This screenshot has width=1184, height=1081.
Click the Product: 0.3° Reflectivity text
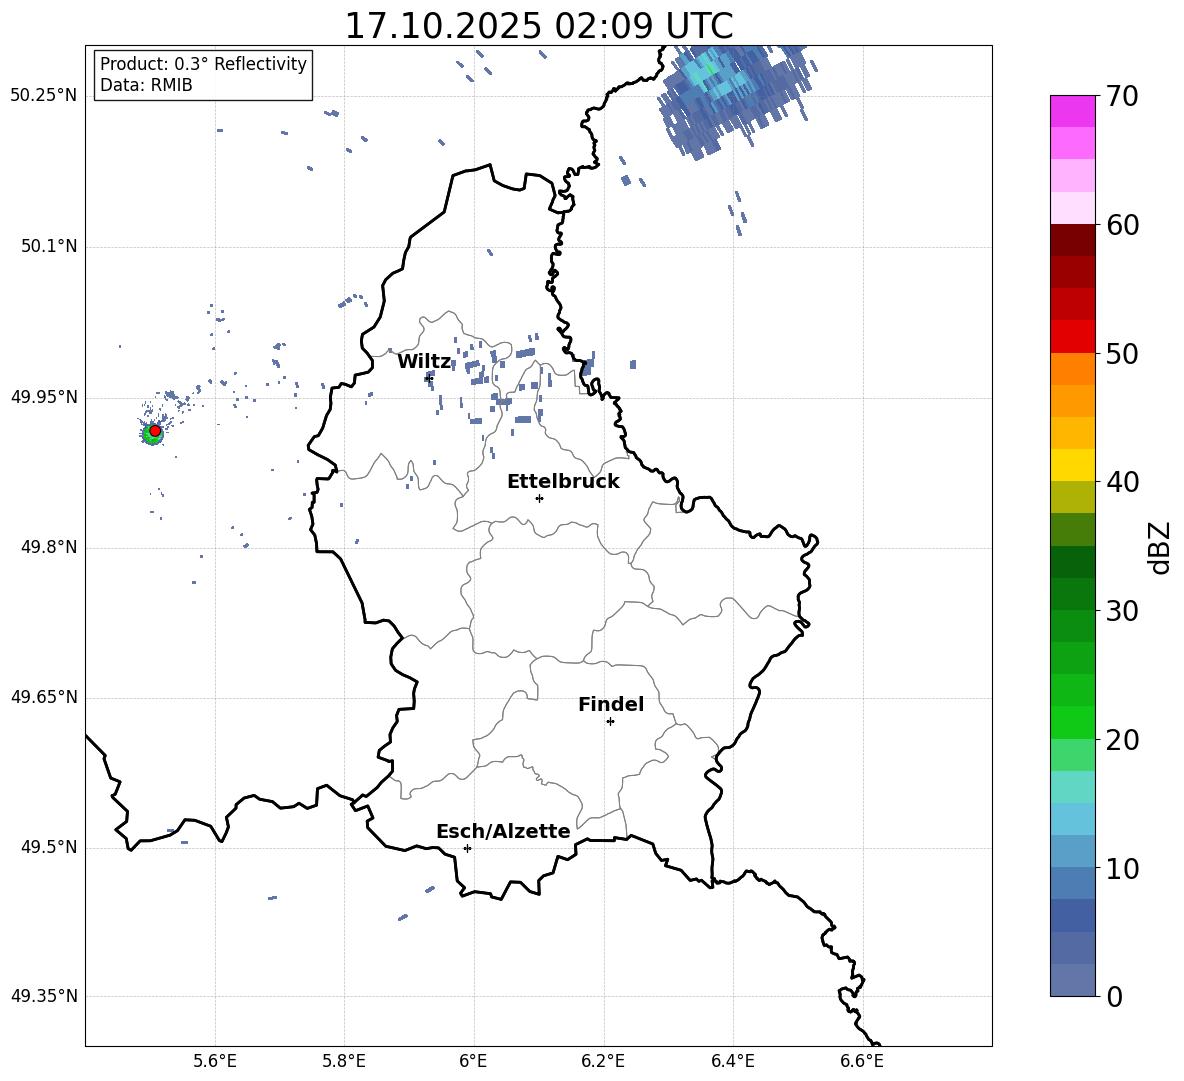203,64
